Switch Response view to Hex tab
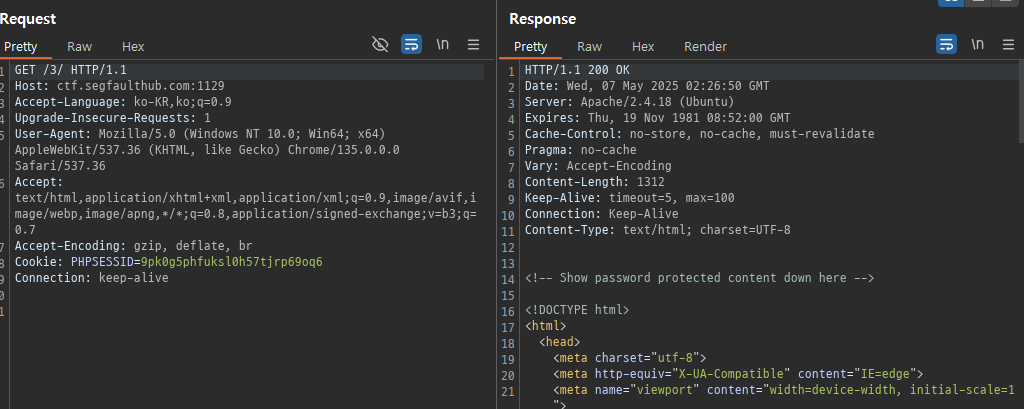The image size is (1024, 409). (643, 46)
